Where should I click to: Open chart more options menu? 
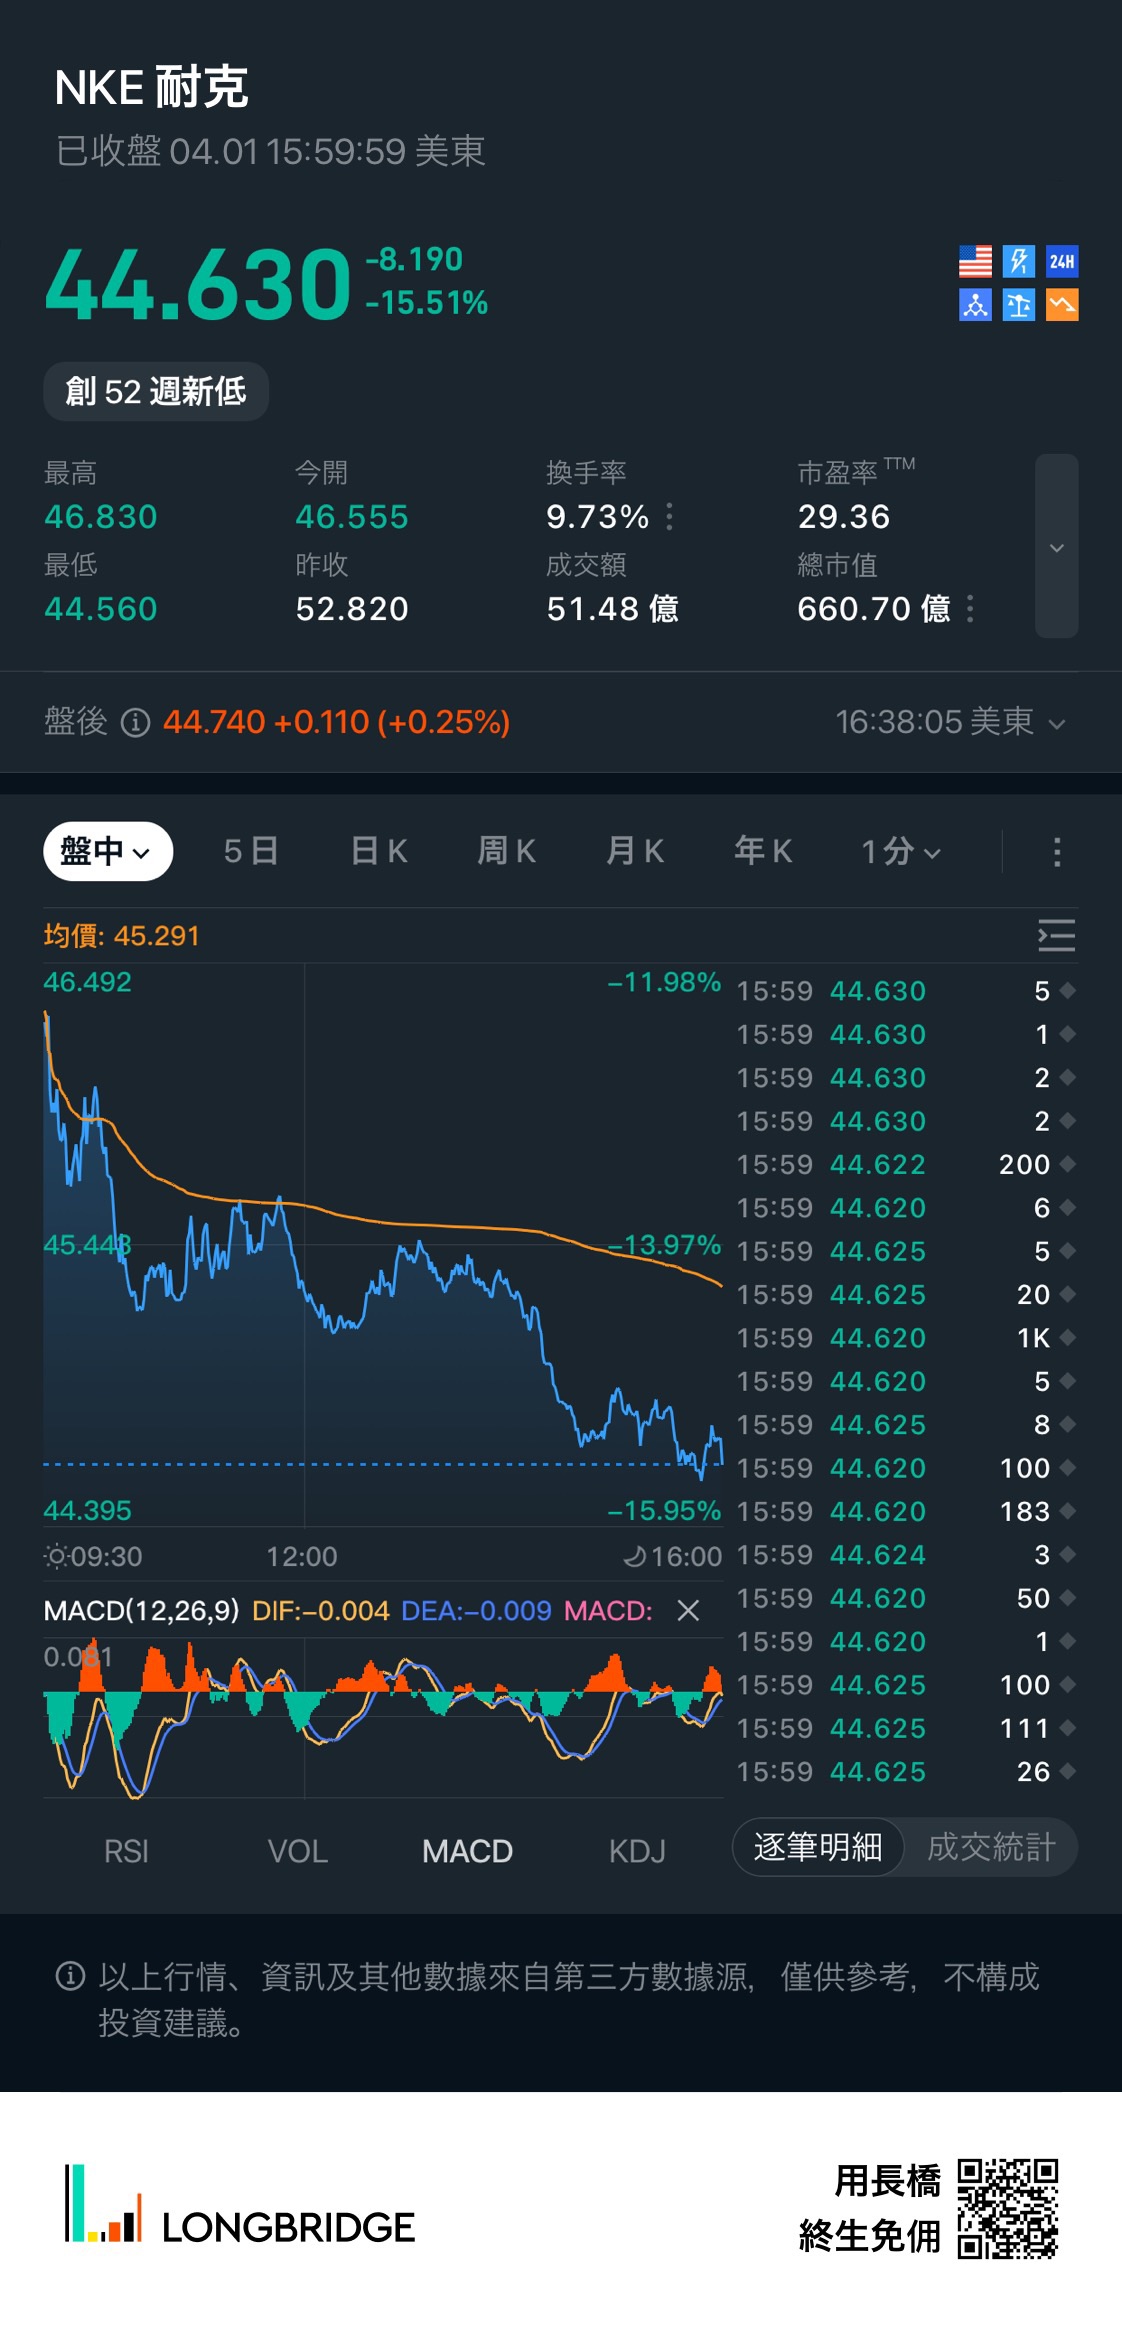coord(1056,852)
